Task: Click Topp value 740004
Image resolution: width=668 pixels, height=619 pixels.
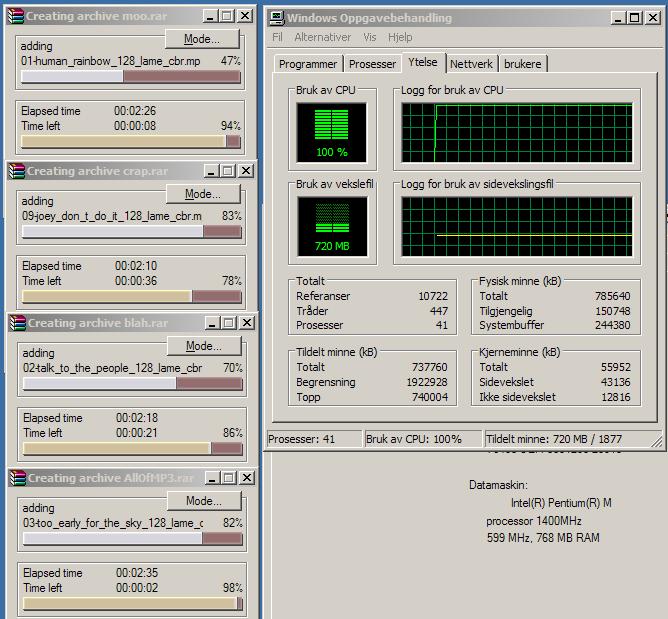Action: pyautogui.click(x=430, y=397)
